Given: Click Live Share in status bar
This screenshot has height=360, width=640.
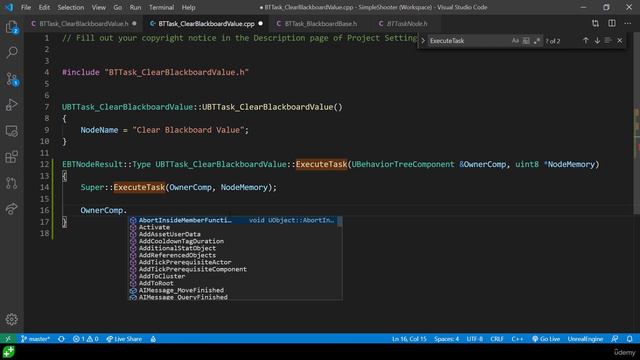Looking at the screenshot, I should click(124, 339).
